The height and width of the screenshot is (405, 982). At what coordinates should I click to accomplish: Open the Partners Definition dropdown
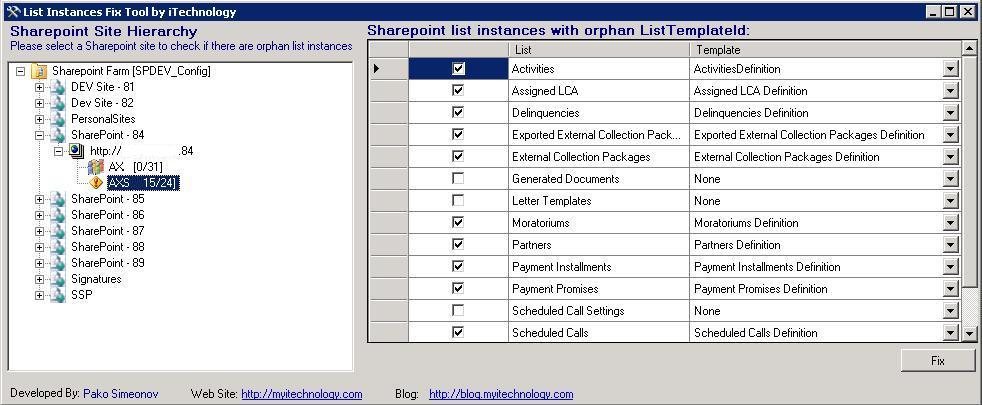pos(951,245)
